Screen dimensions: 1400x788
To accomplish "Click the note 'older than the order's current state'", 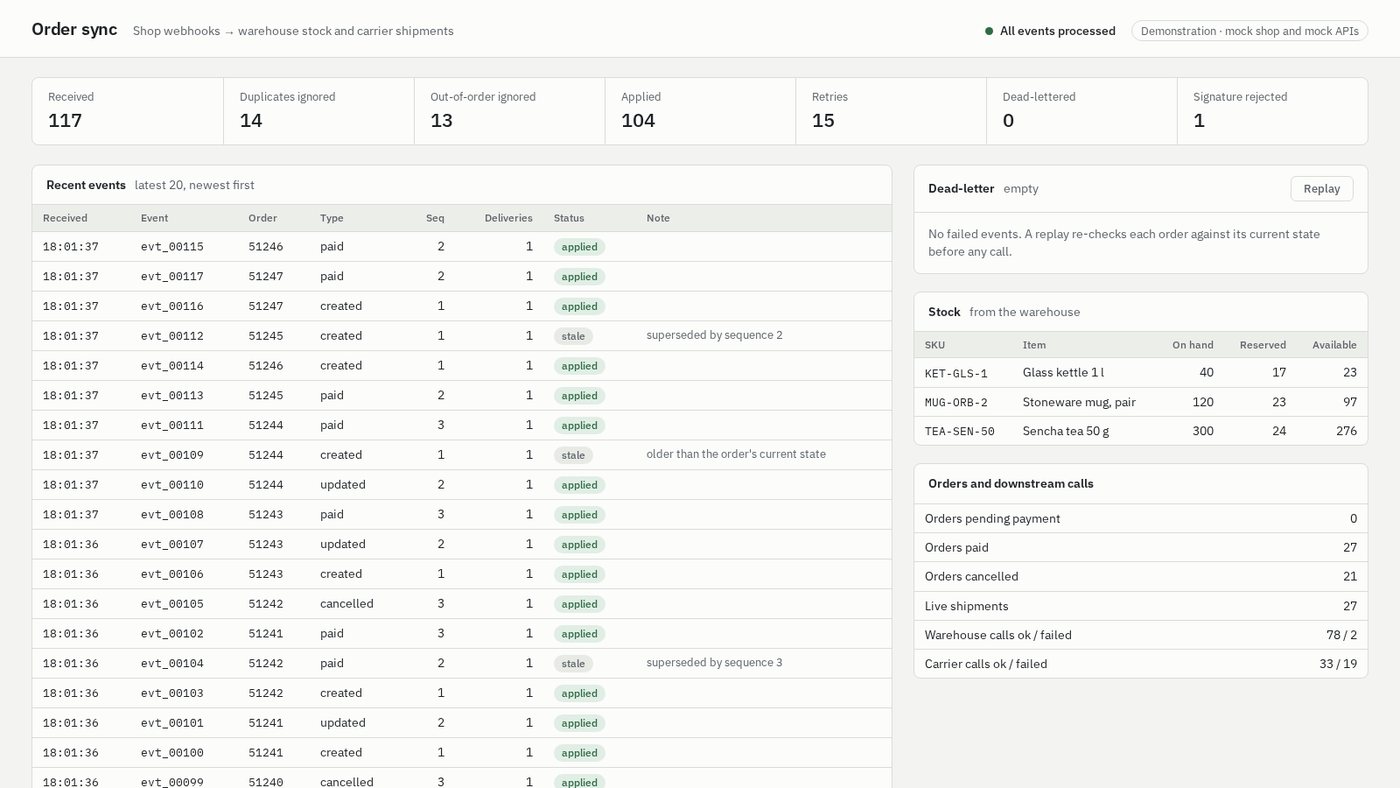I will coord(736,454).
